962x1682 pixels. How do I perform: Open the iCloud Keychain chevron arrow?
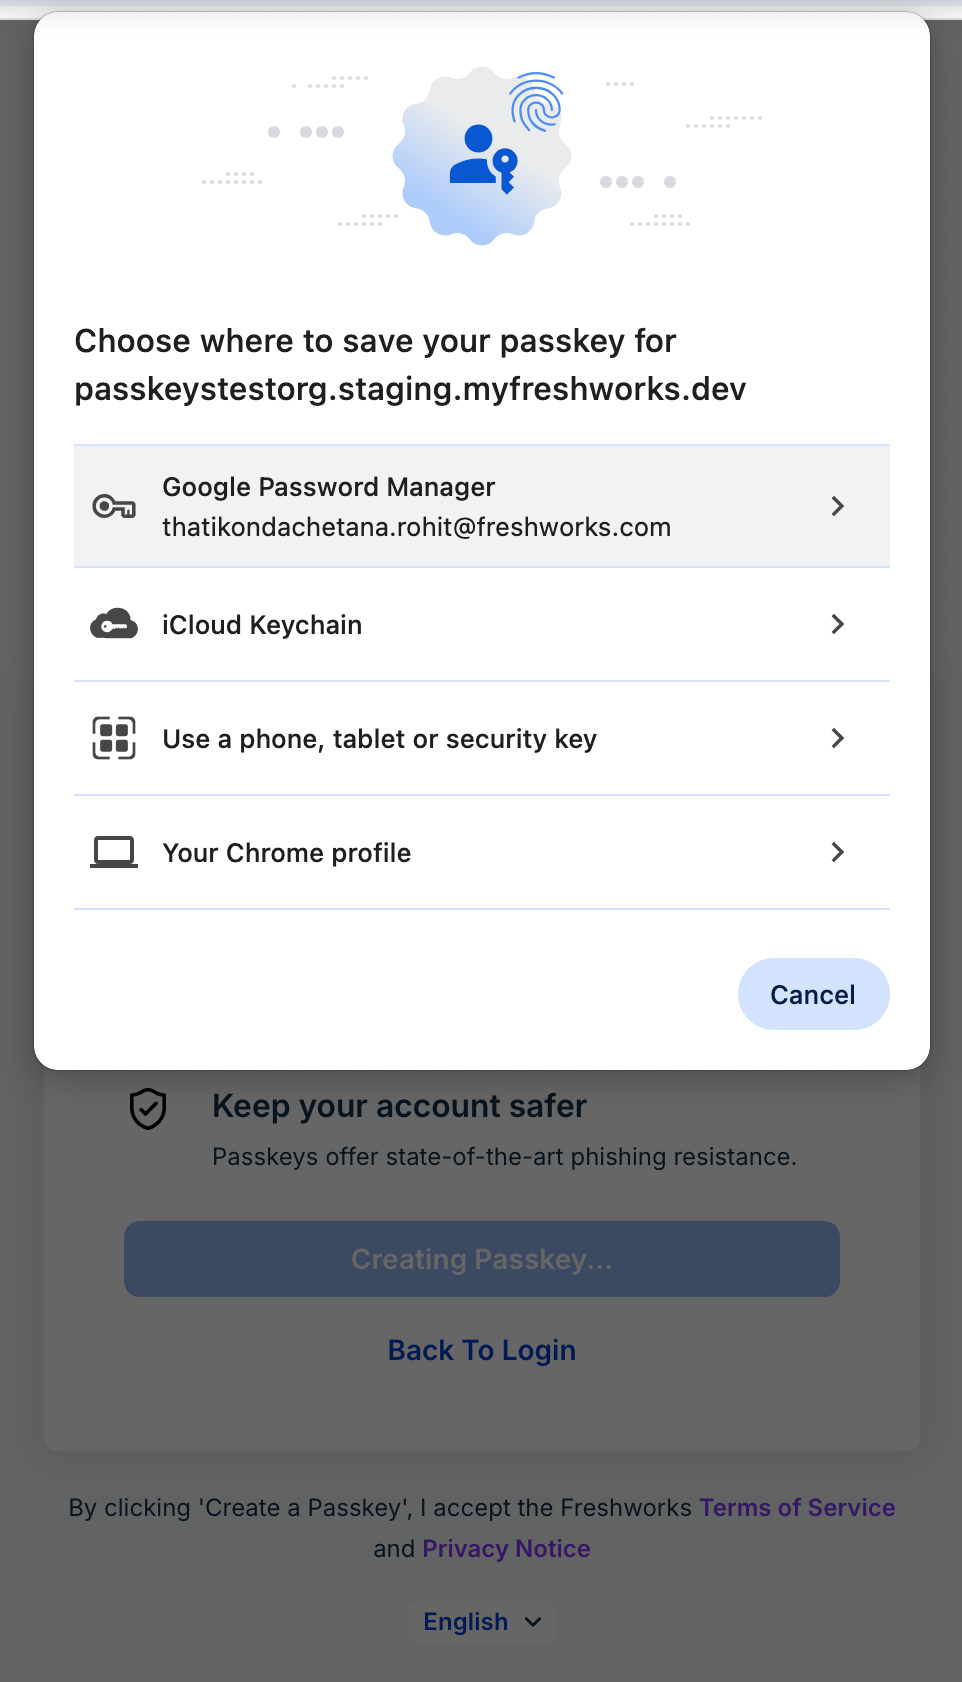pos(838,624)
